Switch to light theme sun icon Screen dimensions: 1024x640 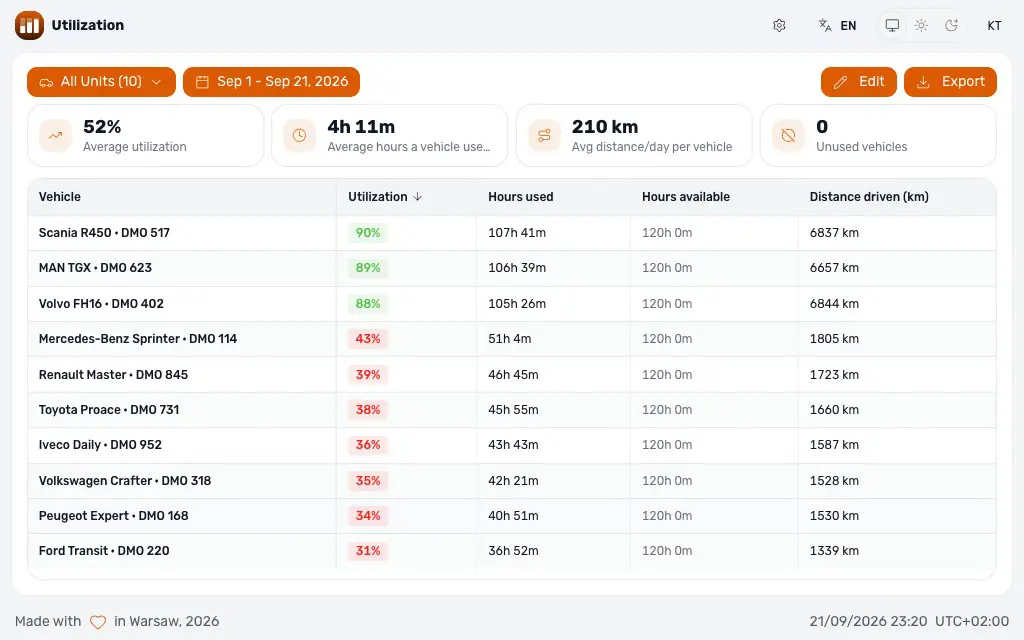[x=921, y=25]
